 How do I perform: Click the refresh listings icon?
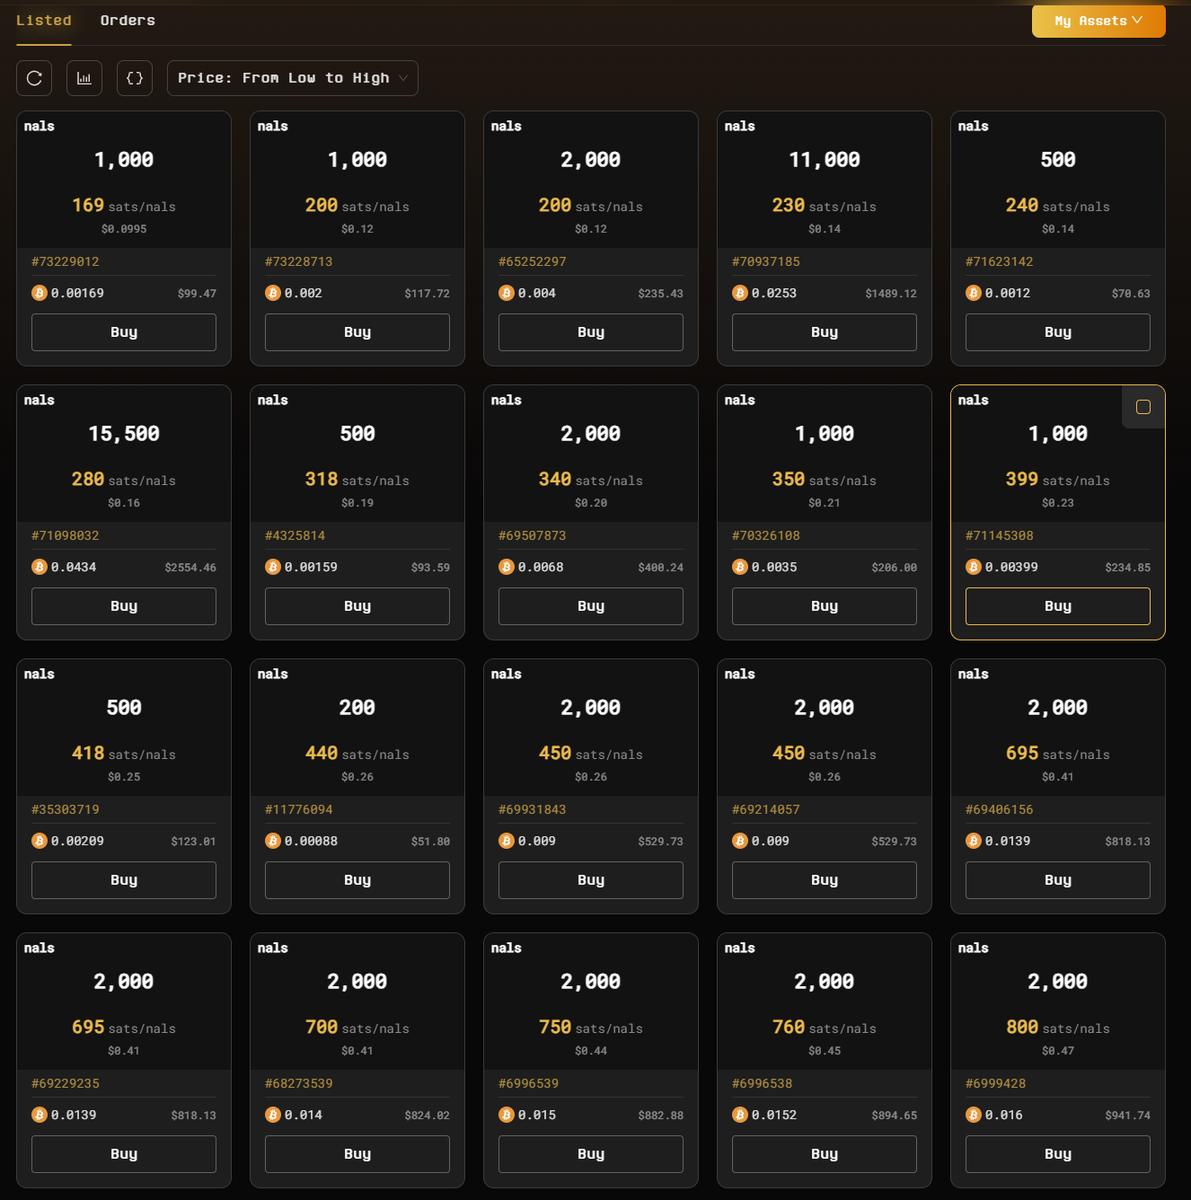[34, 78]
